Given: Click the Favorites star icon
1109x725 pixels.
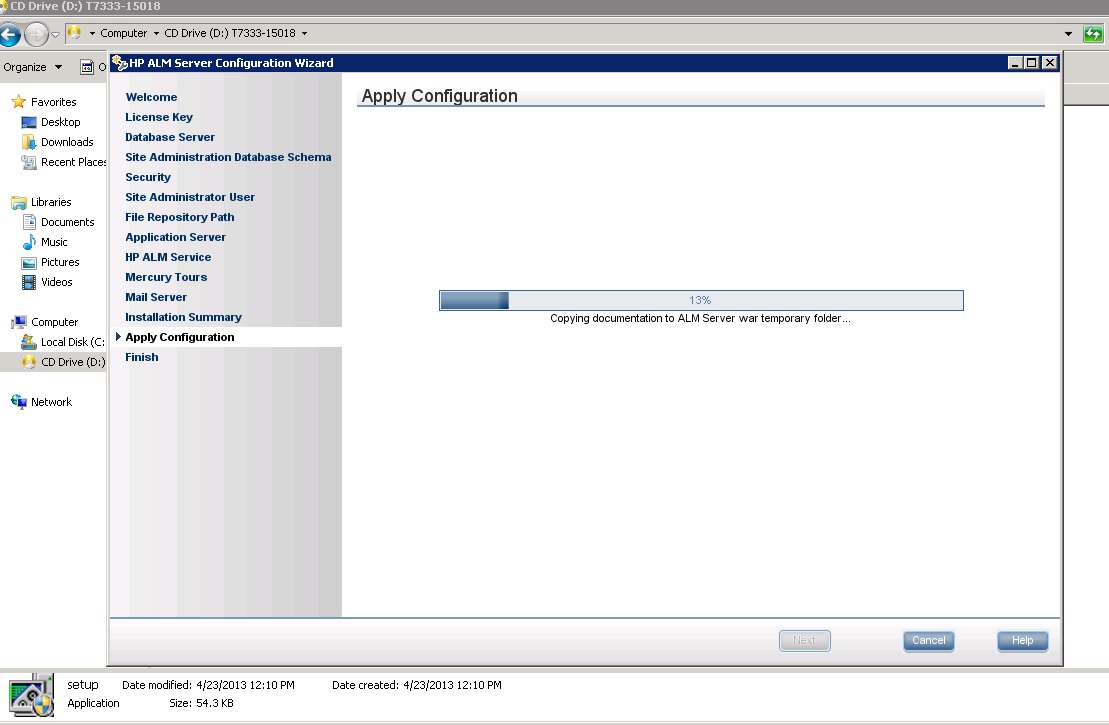Looking at the screenshot, I should pos(18,102).
